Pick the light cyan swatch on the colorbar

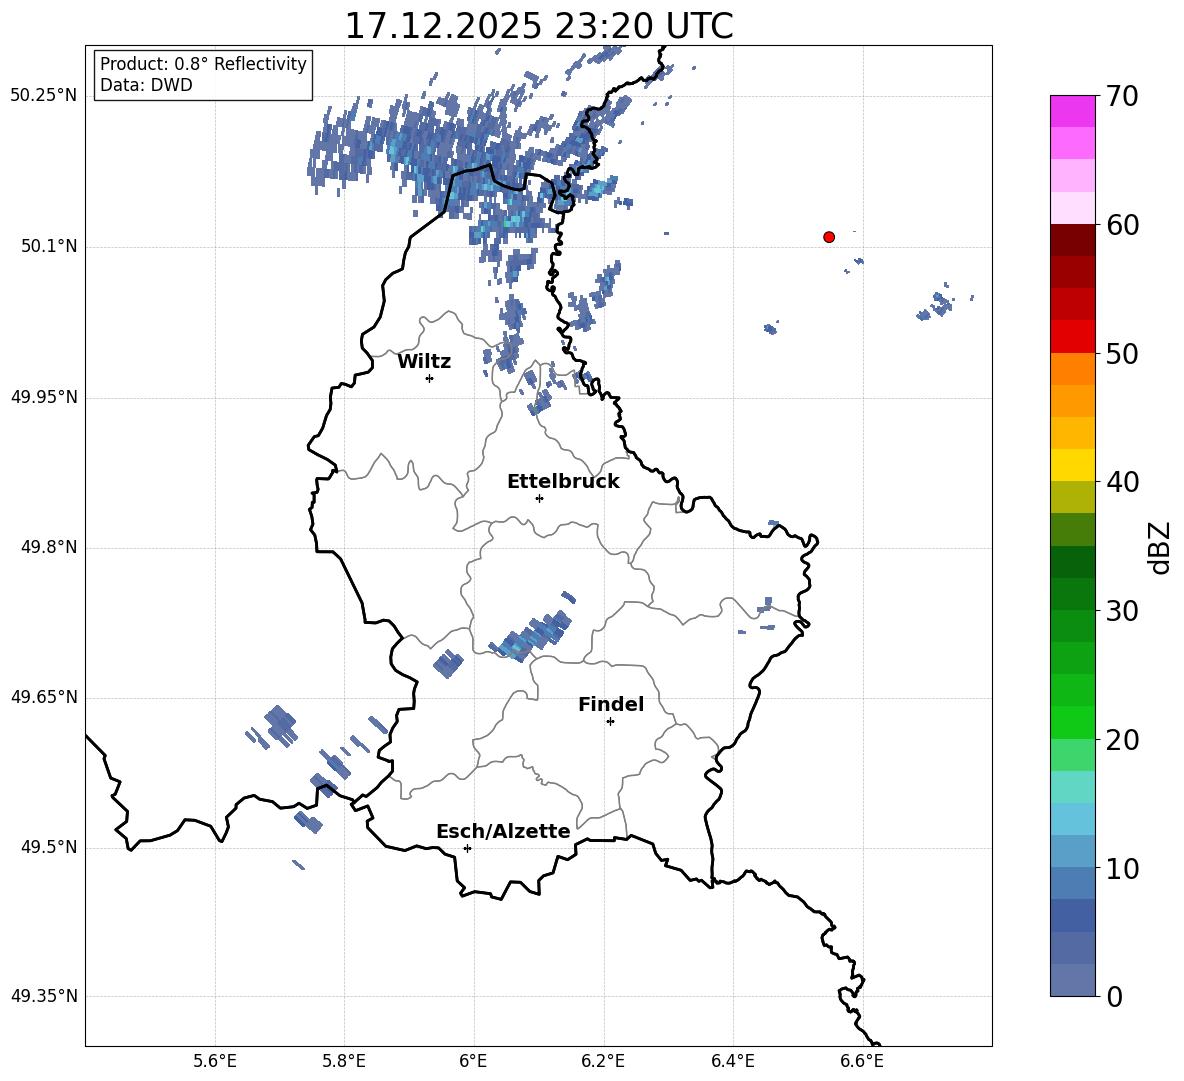click(x=1072, y=787)
